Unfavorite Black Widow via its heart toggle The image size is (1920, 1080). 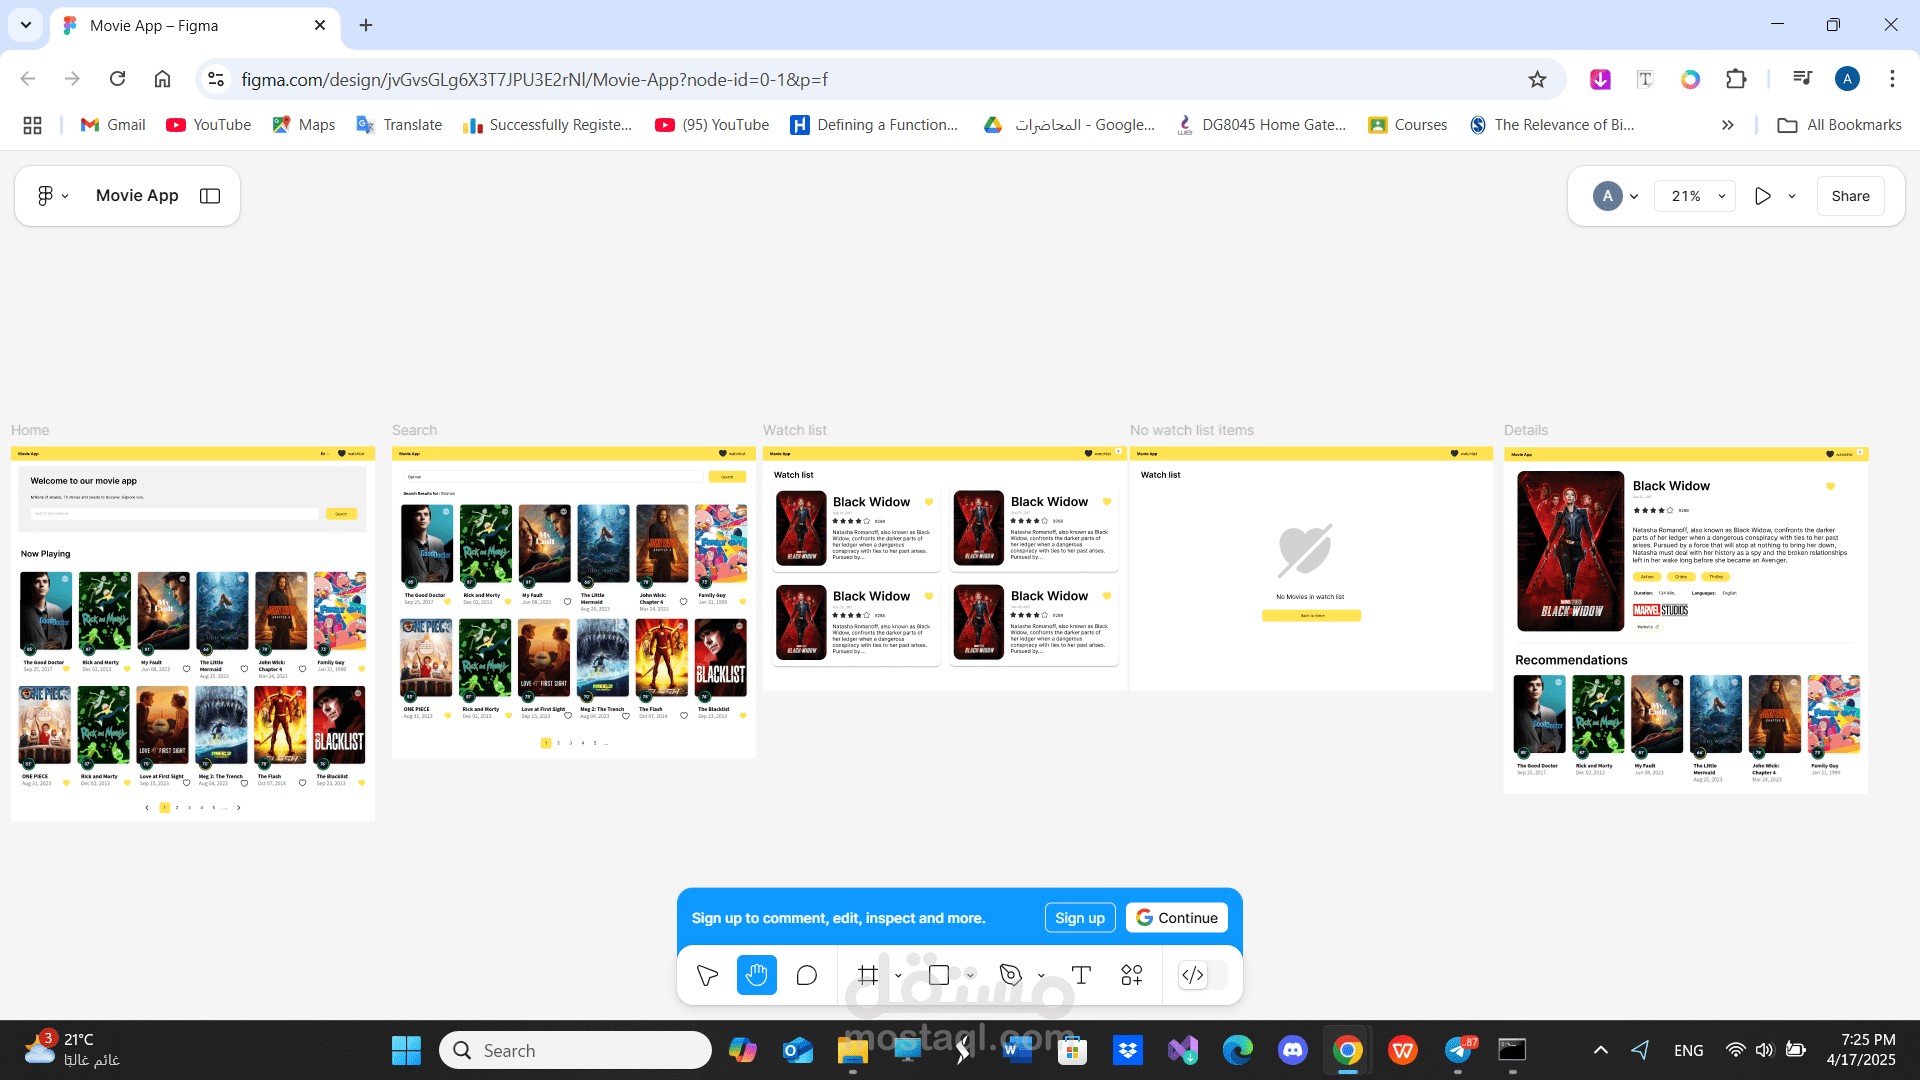click(x=1831, y=487)
